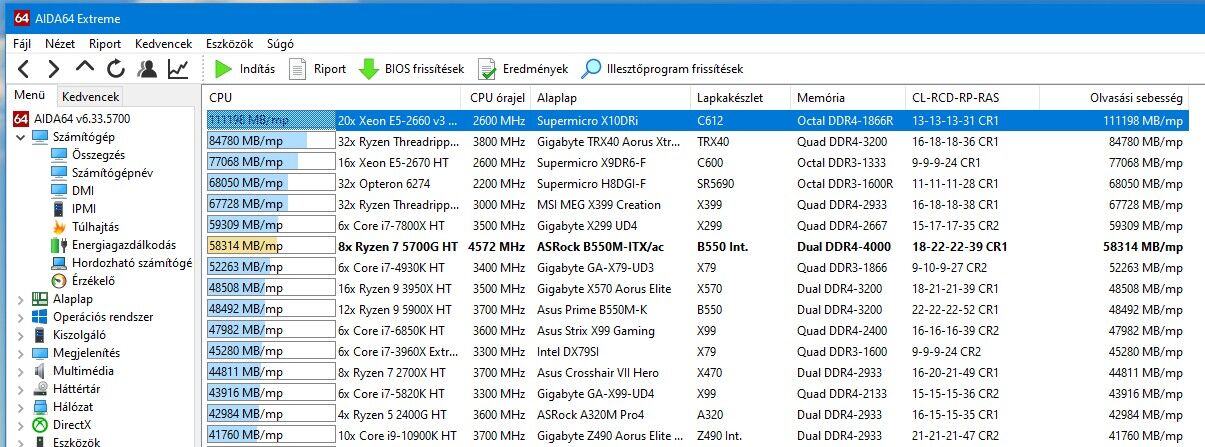
Task: Select the 12x Ryzen 9 5900X HT row
Action: tap(696, 309)
